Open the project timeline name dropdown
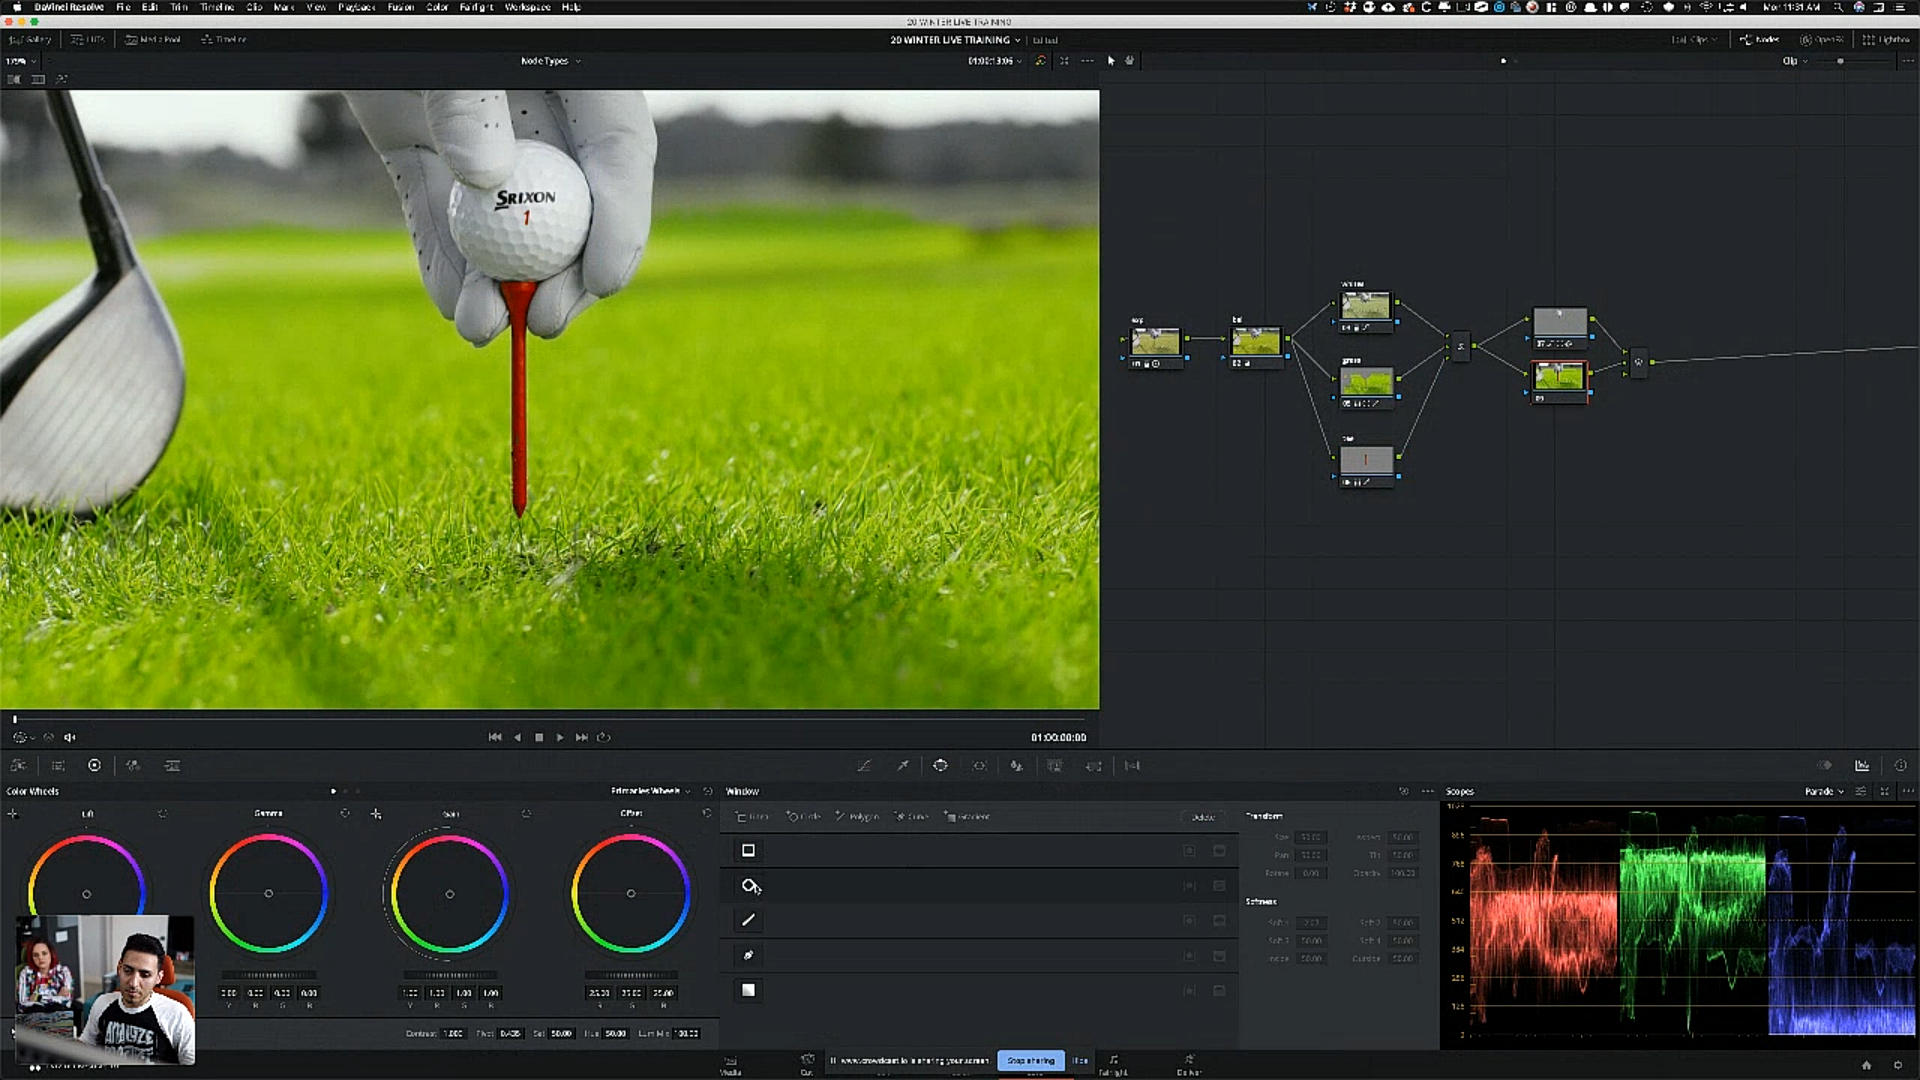This screenshot has width=1920, height=1080. pos(956,40)
